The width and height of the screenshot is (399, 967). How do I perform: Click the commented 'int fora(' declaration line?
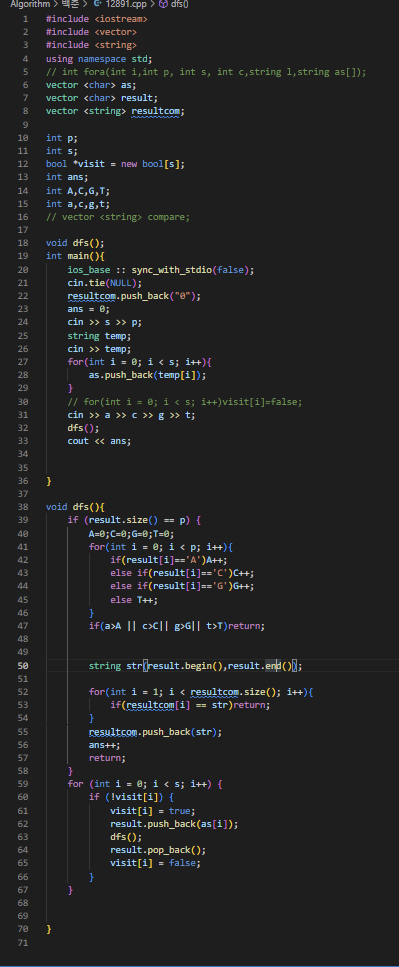(207, 72)
